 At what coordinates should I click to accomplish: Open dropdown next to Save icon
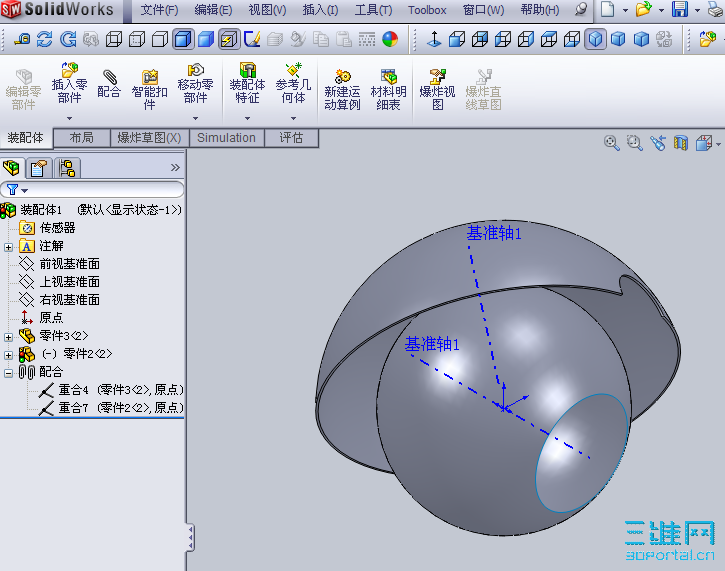(697, 10)
